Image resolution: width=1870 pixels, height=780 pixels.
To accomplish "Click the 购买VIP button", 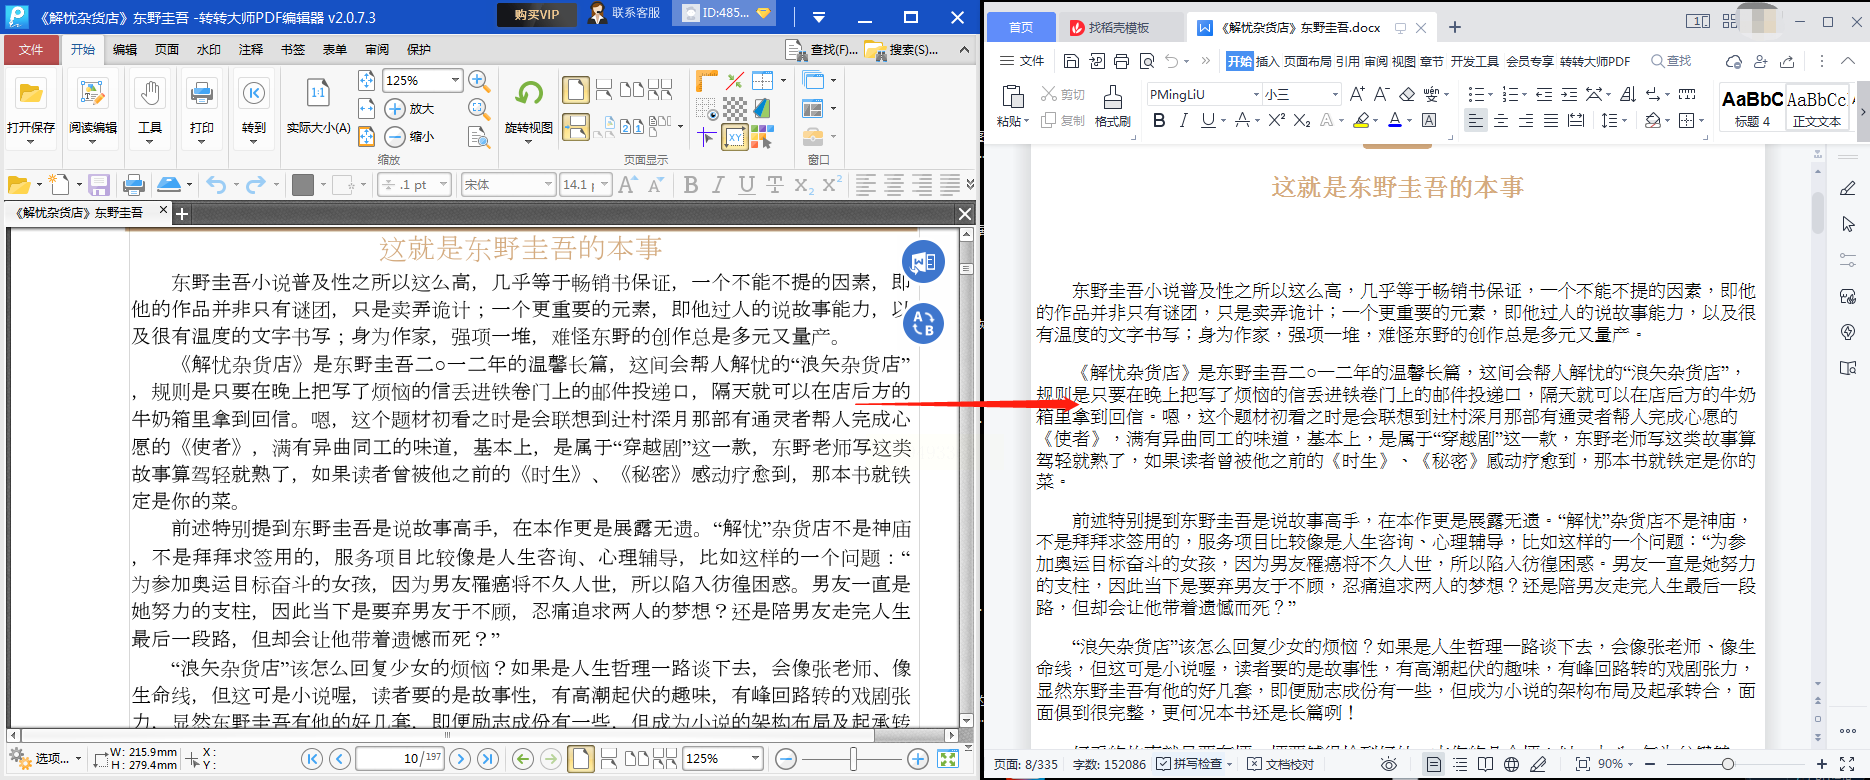I will pyautogui.click(x=537, y=14).
